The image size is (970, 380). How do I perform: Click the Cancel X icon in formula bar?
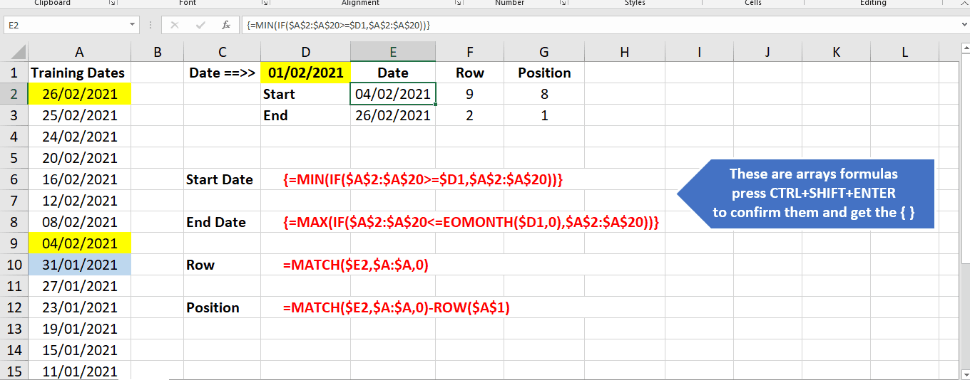click(x=174, y=25)
